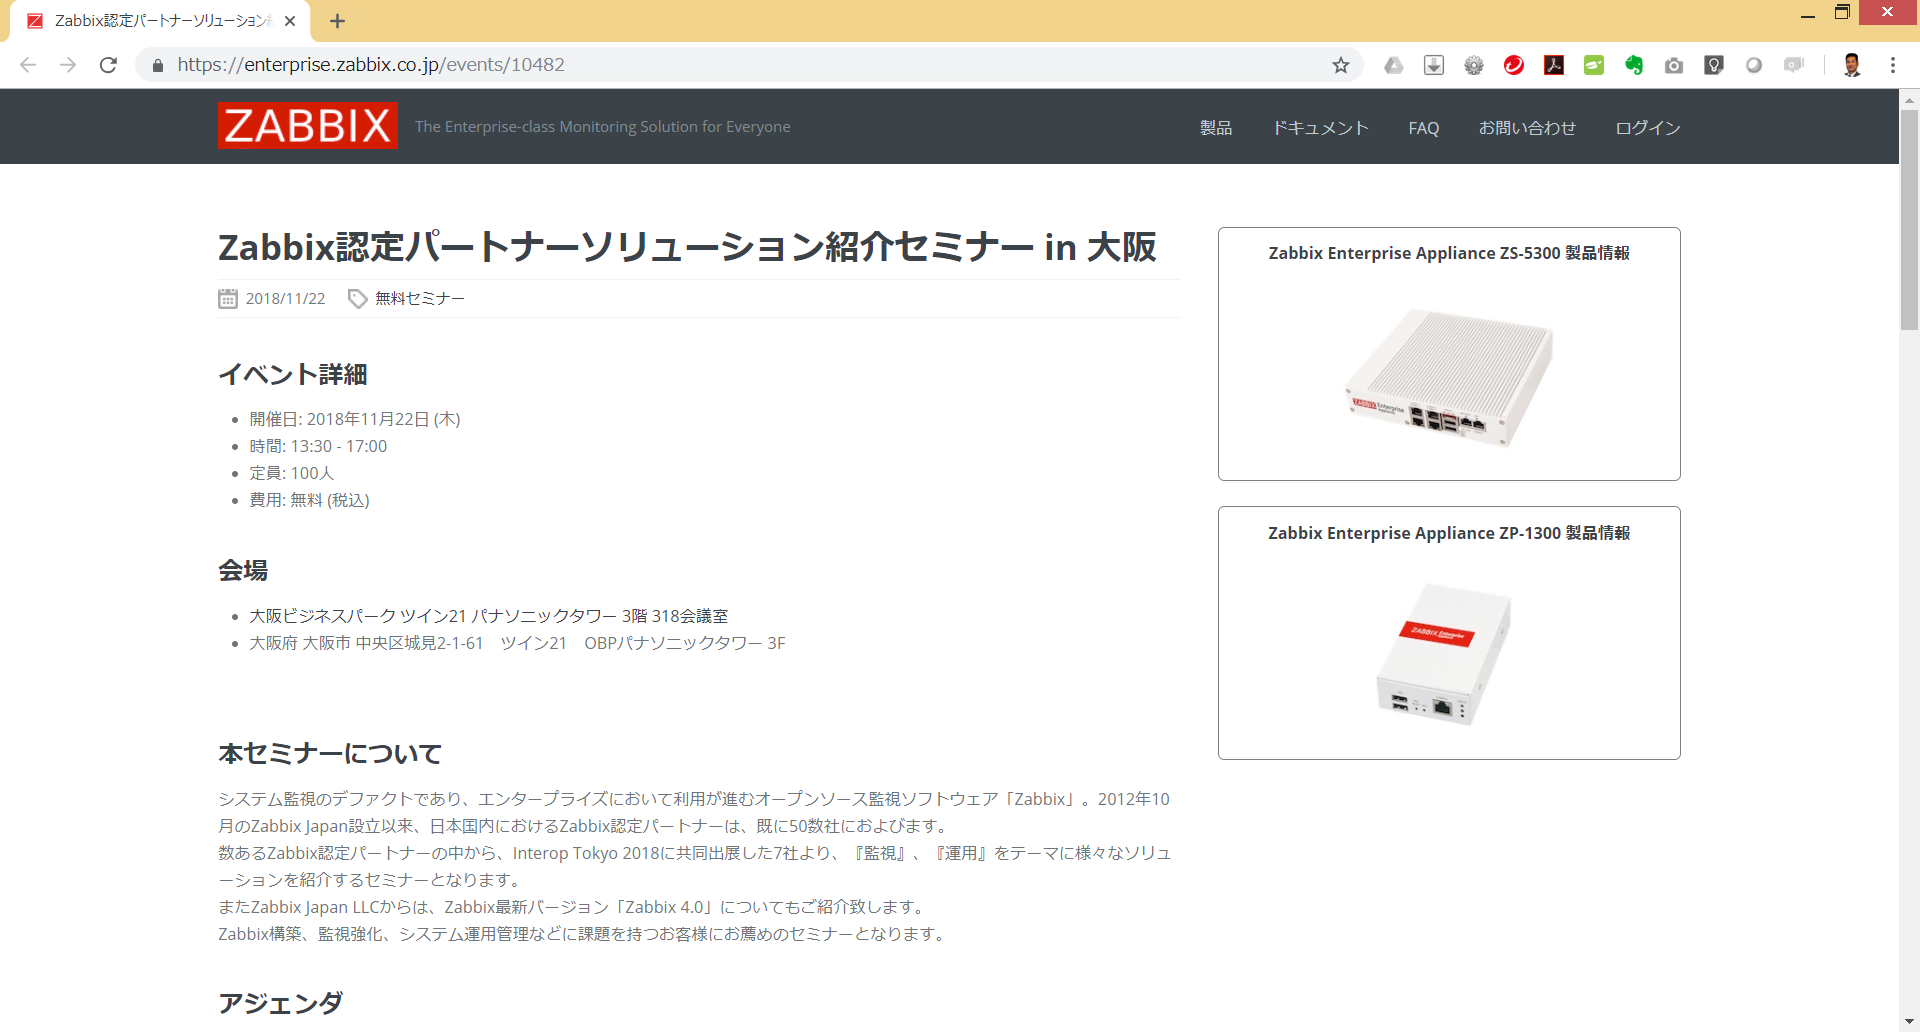Click tag icon beside 無料セミナー

coord(357,298)
